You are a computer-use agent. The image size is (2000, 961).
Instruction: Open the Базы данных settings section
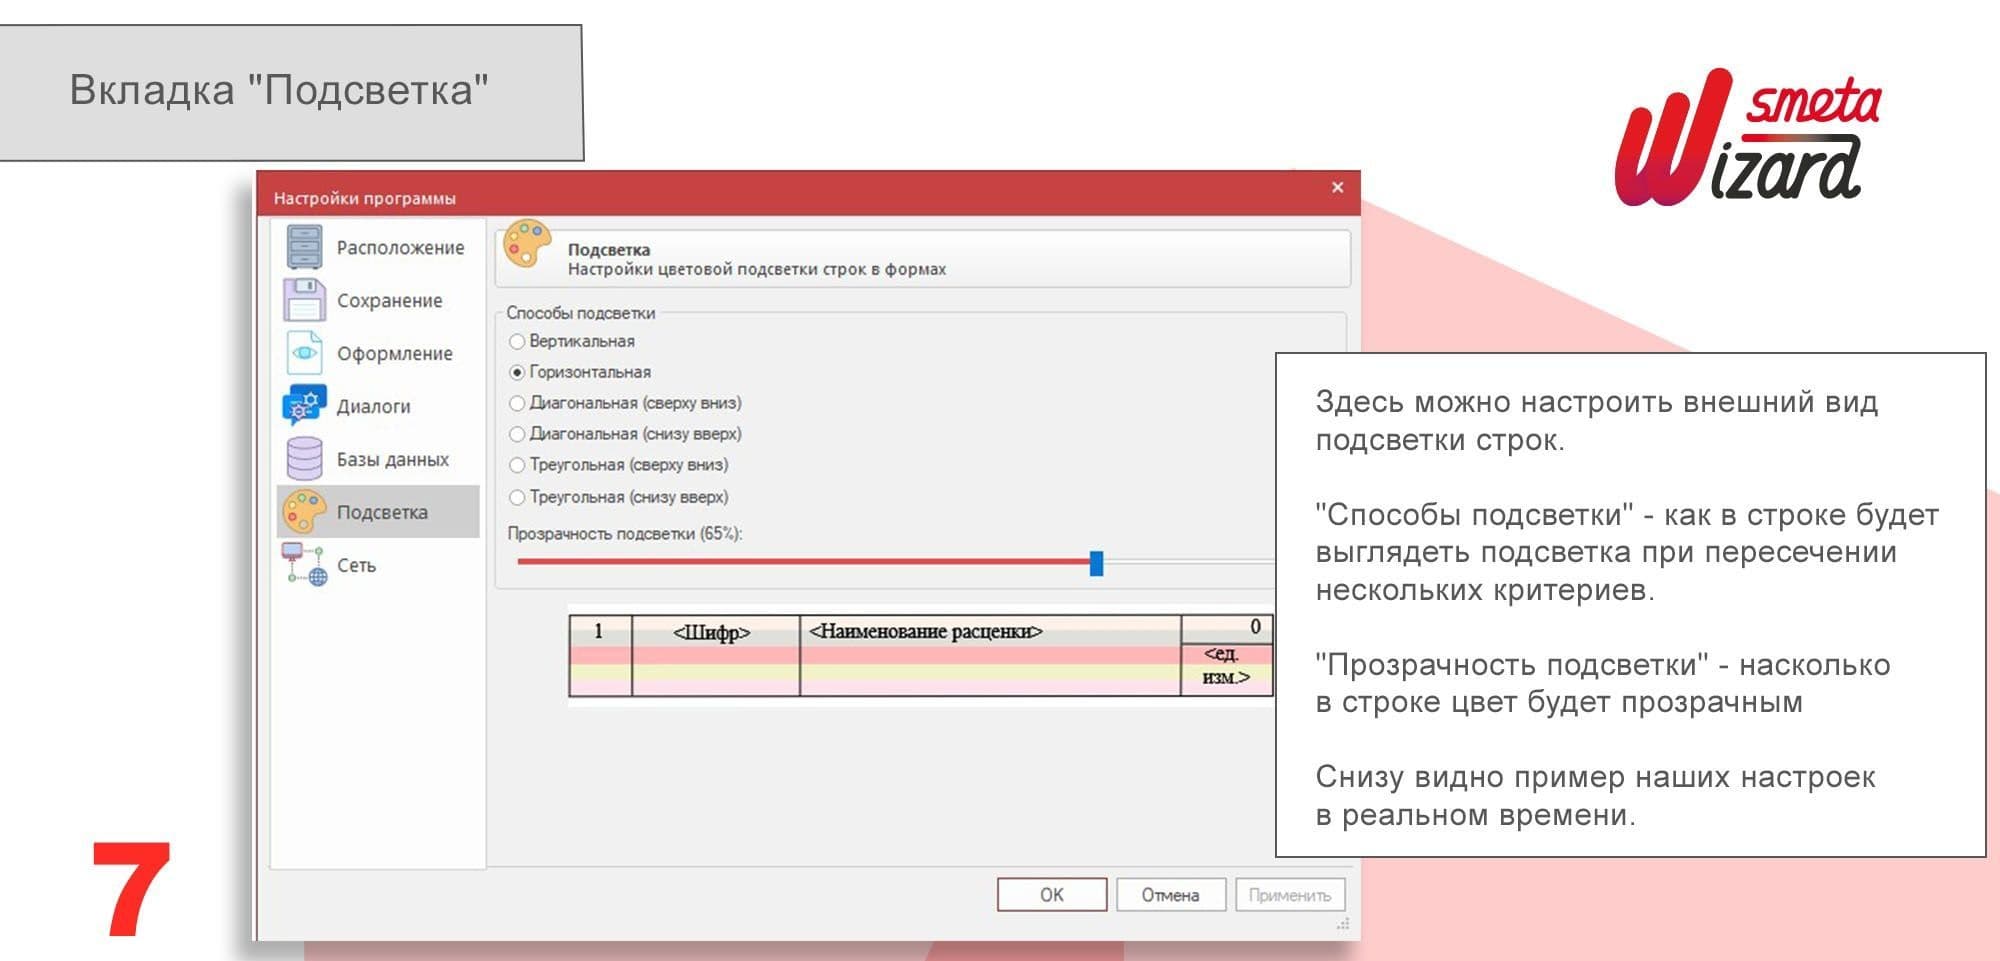pos(392,460)
